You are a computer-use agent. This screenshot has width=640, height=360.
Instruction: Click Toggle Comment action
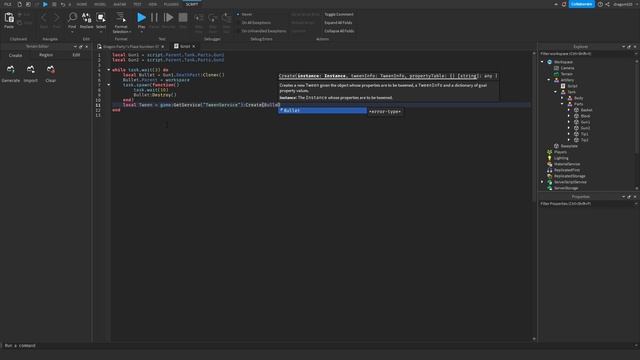[339, 14]
